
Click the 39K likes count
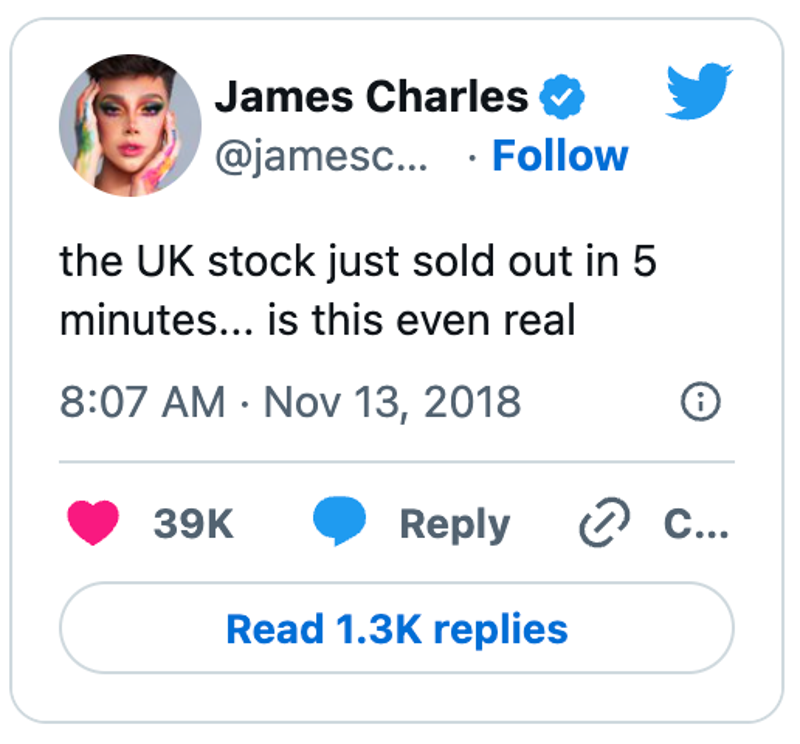(193, 524)
